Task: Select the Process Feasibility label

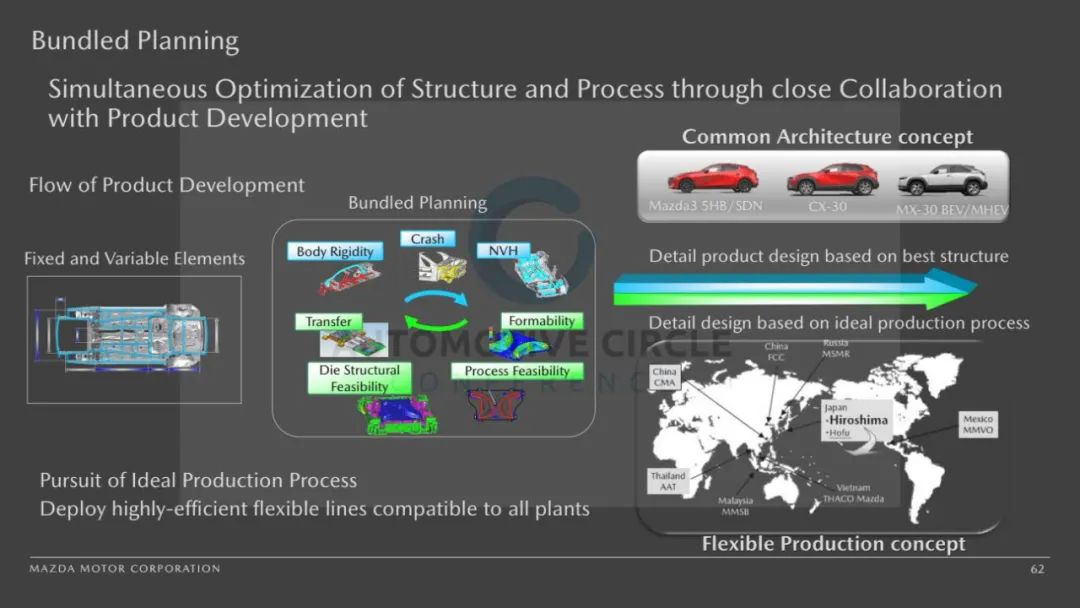Action: click(517, 371)
